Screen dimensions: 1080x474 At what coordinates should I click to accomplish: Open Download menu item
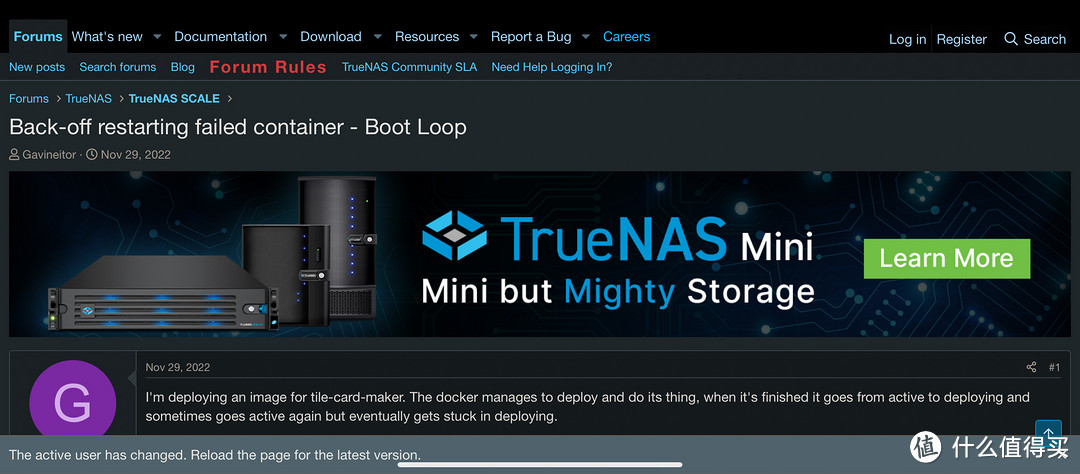331,37
